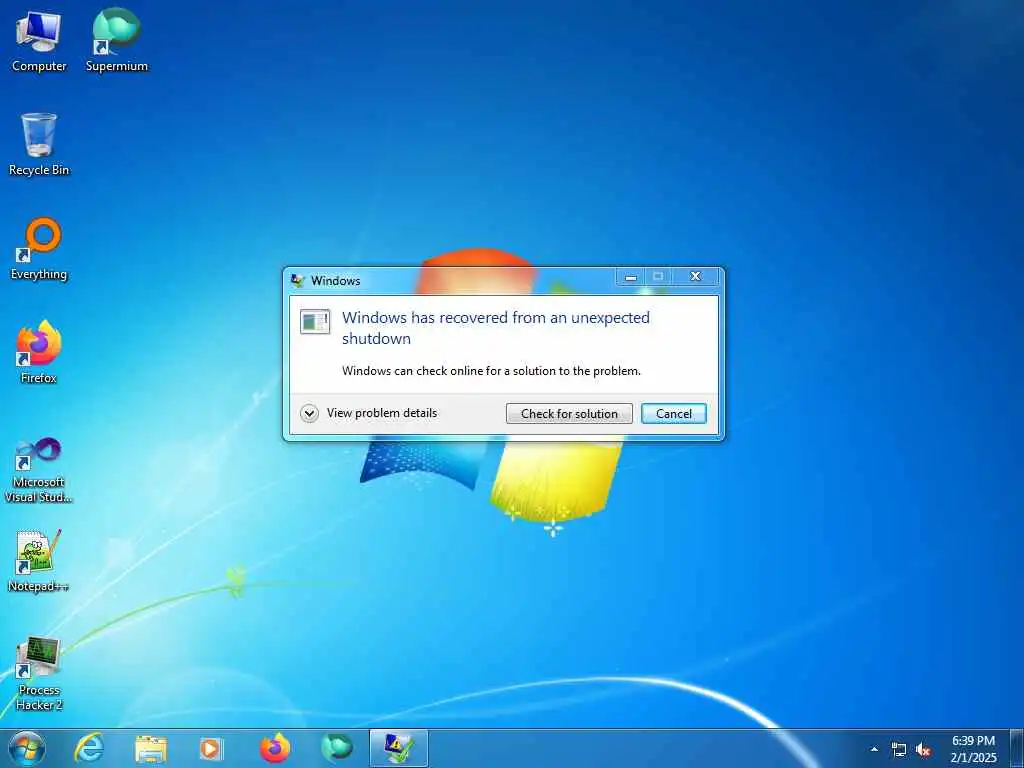The width and height of the screenshot is (1024, 768).
Task: Cancel the unexpected shutdown dialog
Action: [673, 413]
